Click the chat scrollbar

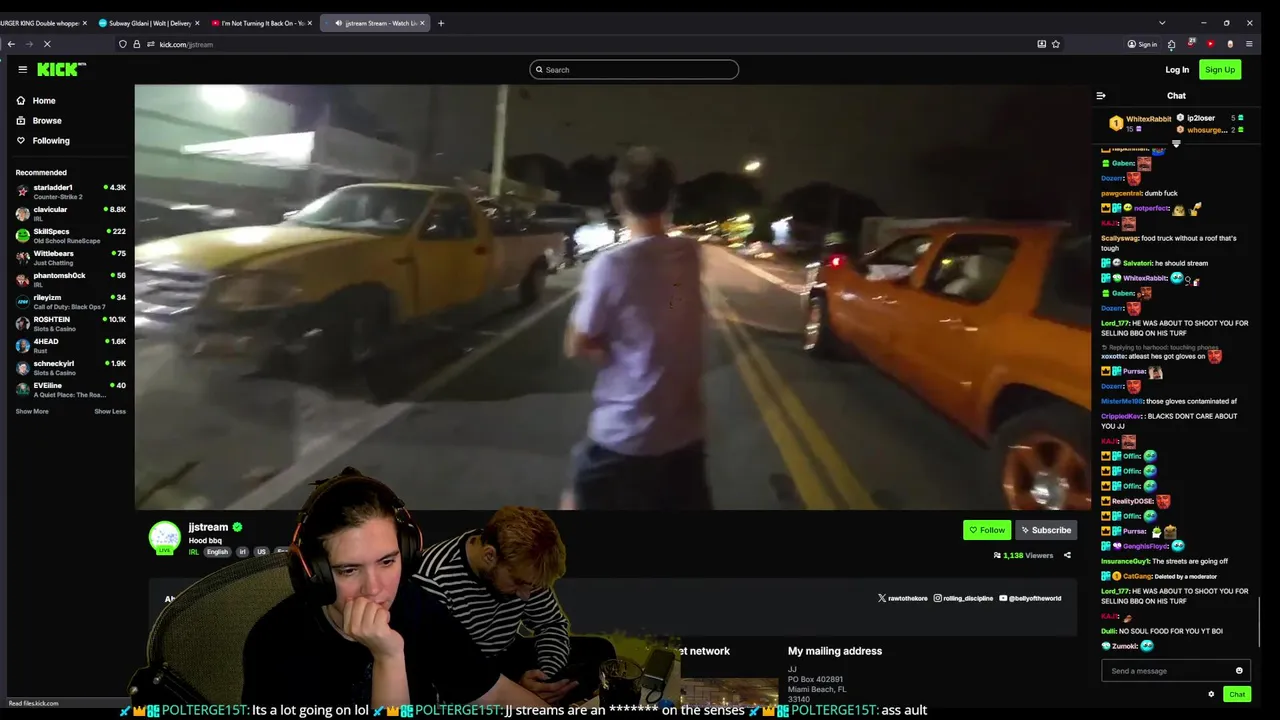tap(1258, 622)
